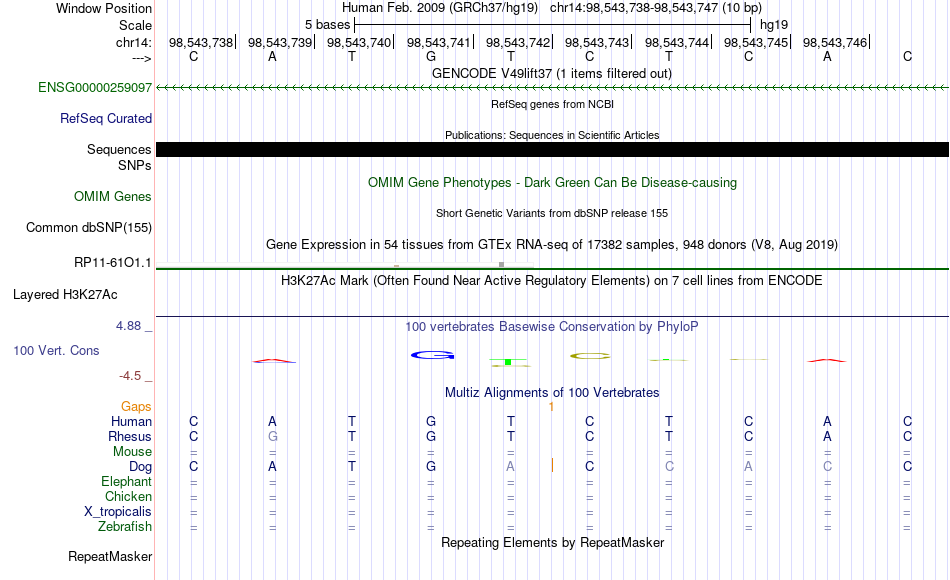Click the '--->' strand direction label
The width and height of the screenshot is (950, 580).
tap(141, 58)
